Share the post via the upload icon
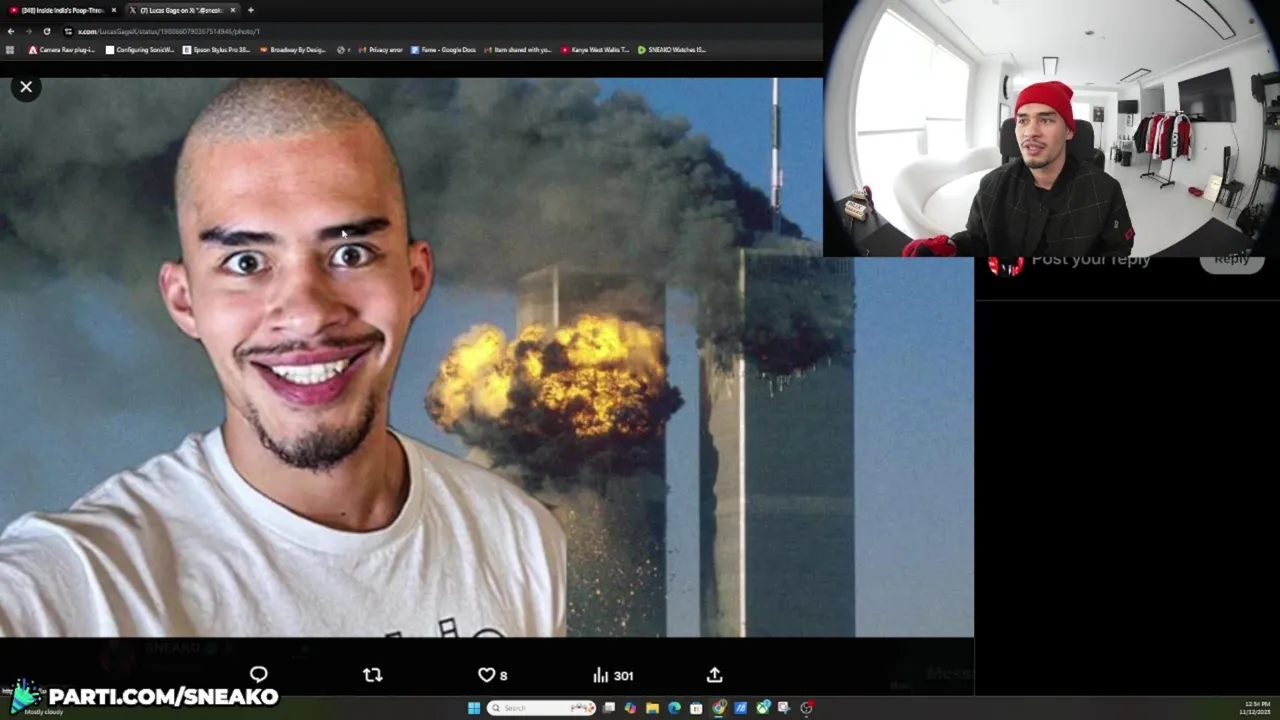Screen dimensions: 1280x720 [x=714, y=675]
